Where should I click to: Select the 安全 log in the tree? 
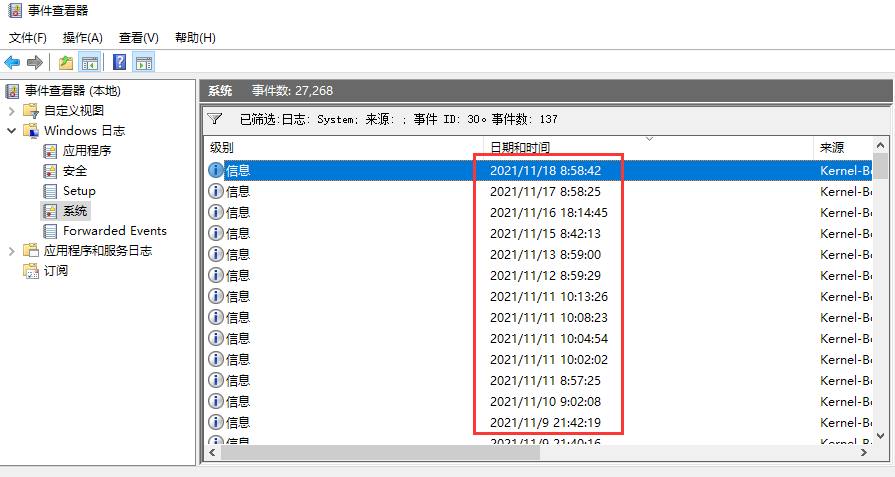tap(75, 171)
